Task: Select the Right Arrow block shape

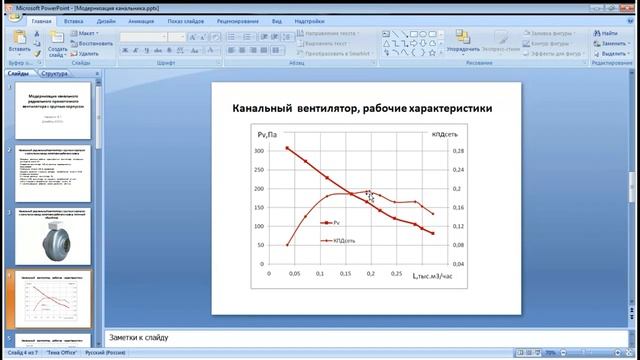Action: [x=414, y=43]
